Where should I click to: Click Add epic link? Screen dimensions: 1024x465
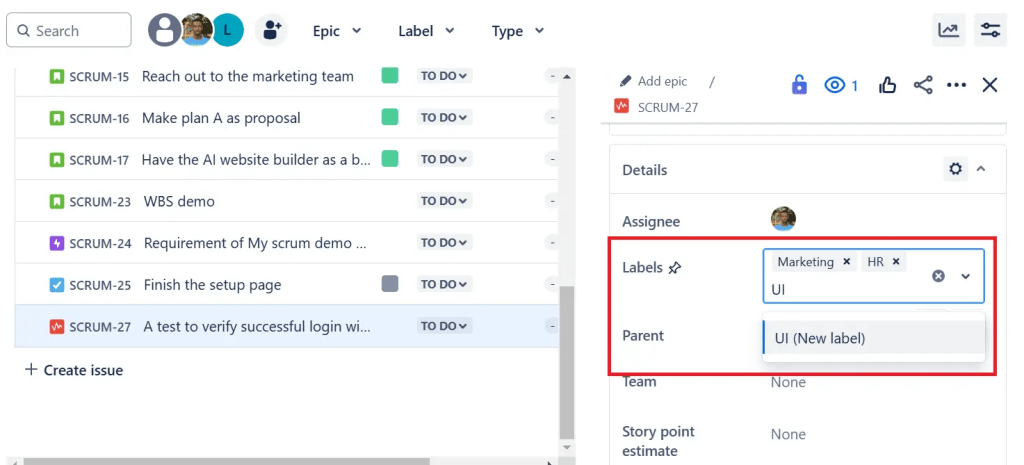[653, 82]
